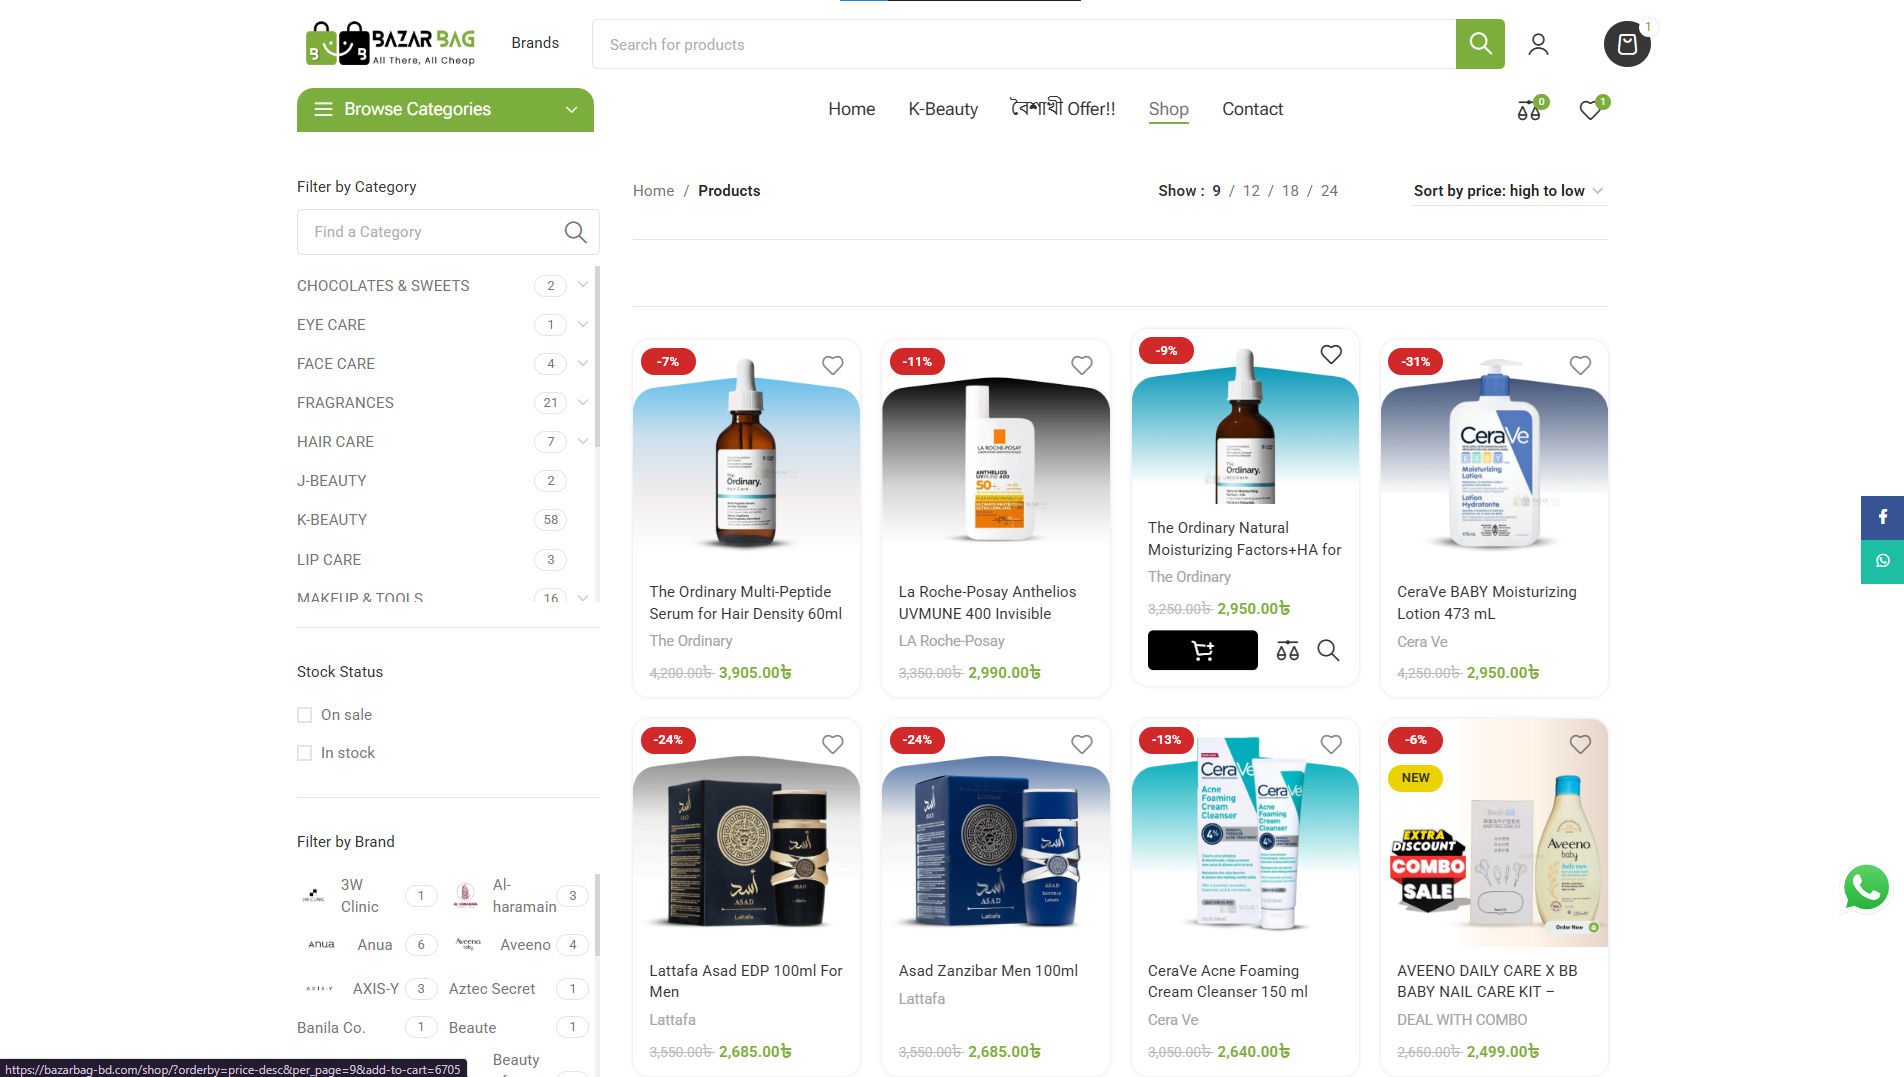Select the K-BEAUTY category
This screenshot has width=1904, height=1077.
[332, 520]
